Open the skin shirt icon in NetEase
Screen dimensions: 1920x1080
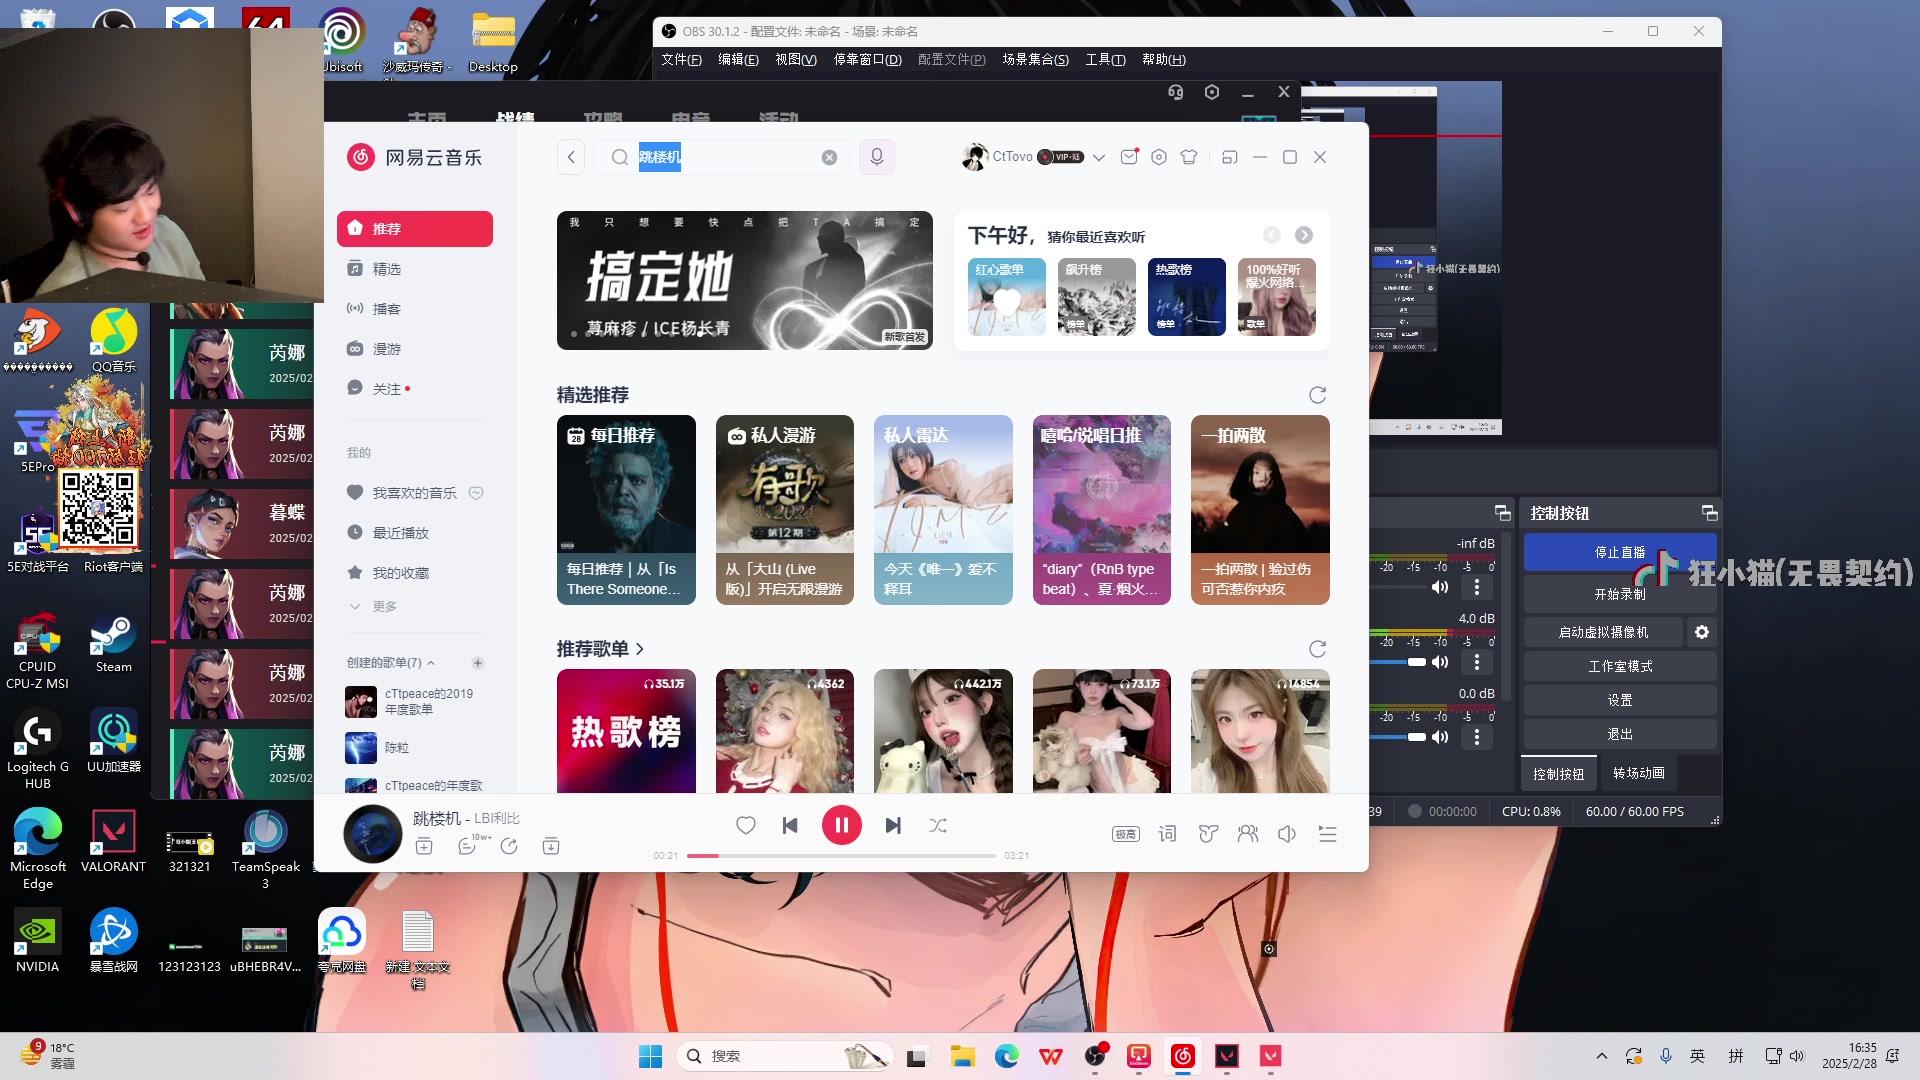coord(1189,157)
